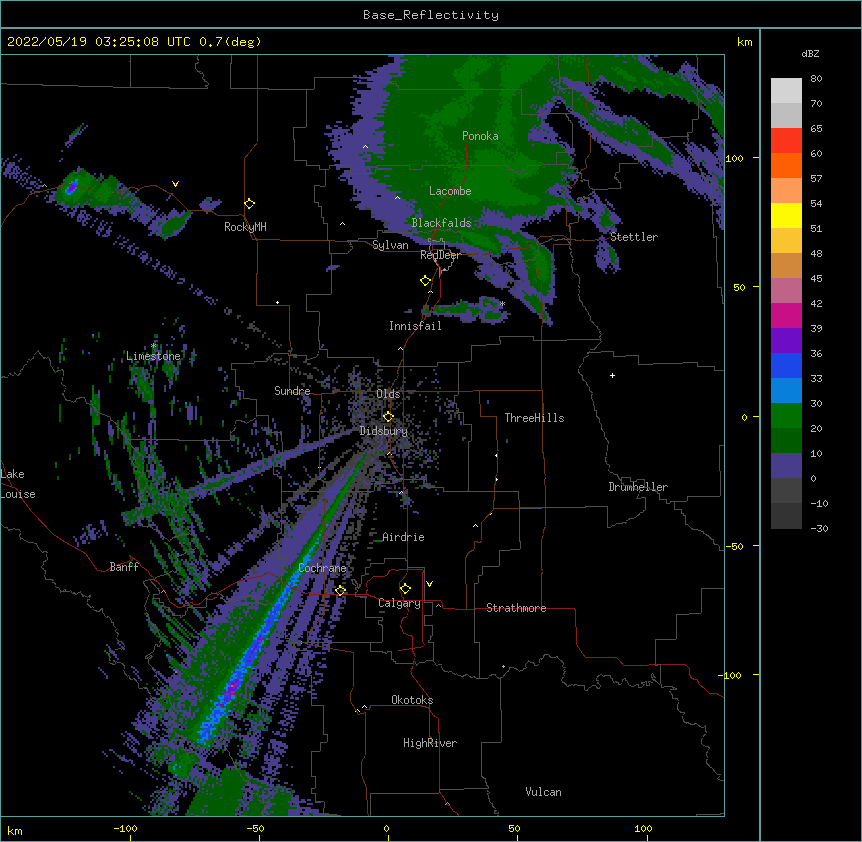This screenshot has width=862, height=842.
Task: Click the yellow diamond marker below RedDeer
Action: pos(426,281)
